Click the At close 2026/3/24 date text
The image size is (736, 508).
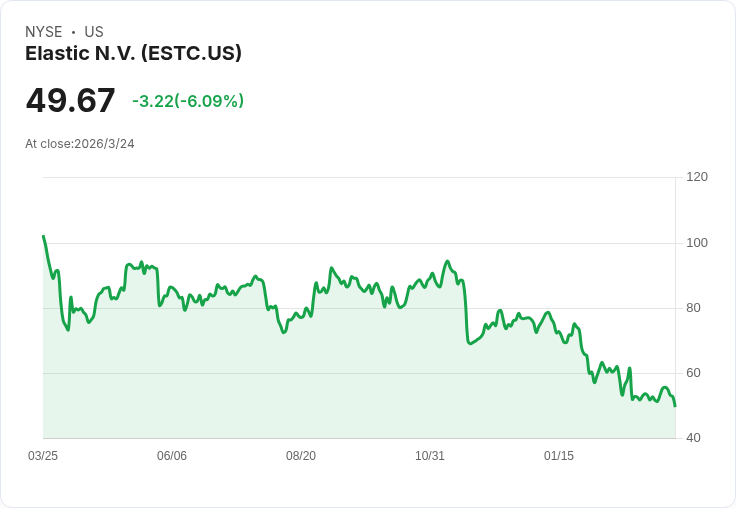(80, 144)
